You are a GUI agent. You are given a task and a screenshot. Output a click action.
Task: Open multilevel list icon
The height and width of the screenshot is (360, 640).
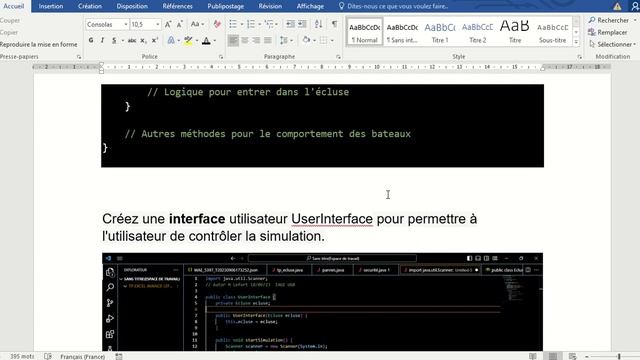point(269,24)
